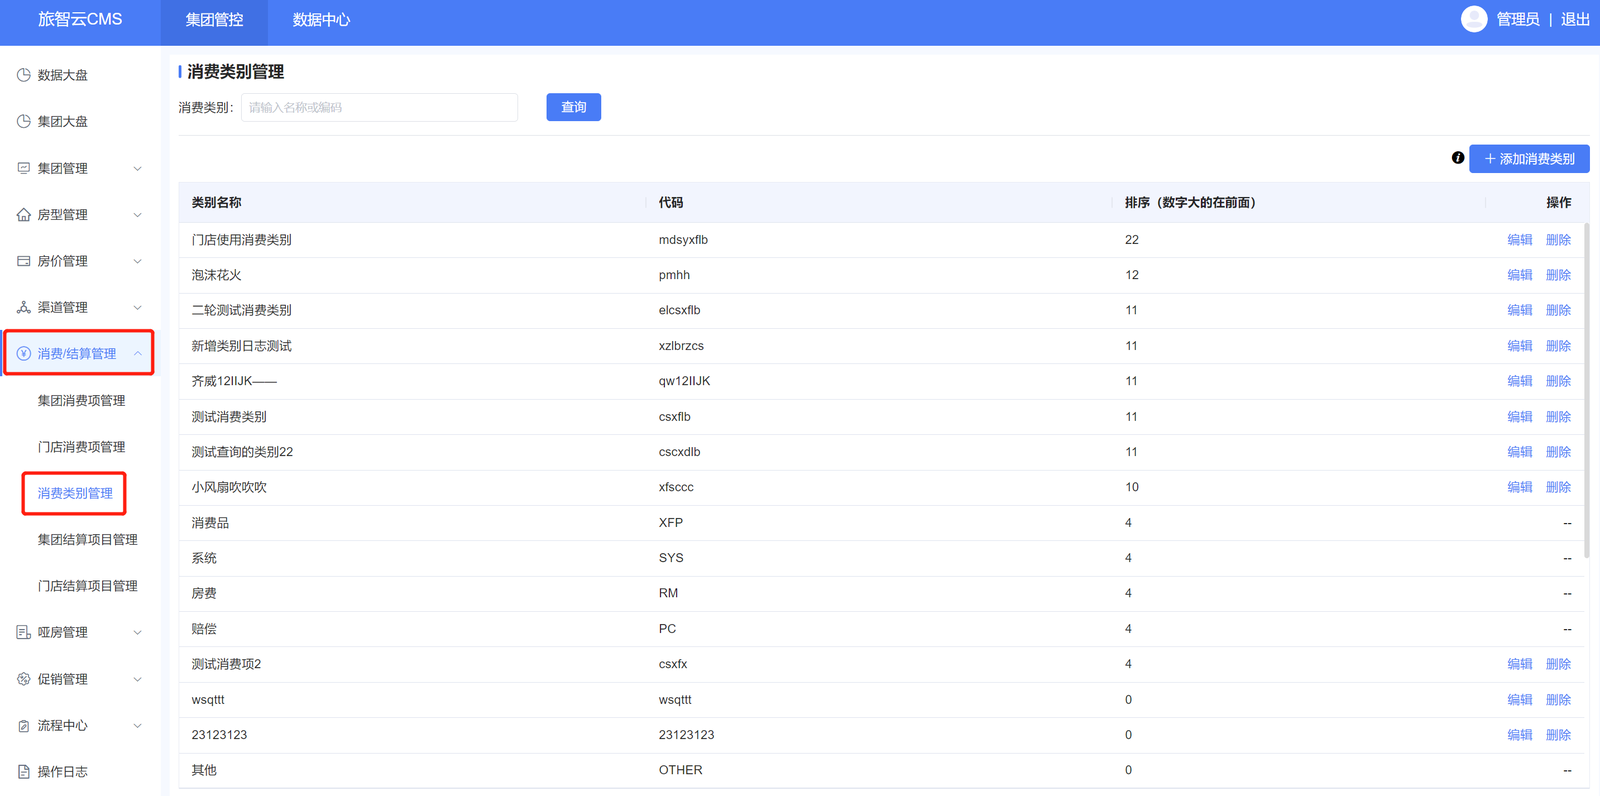Click the info icon beside 添加消费类别
This screenshot has width=1600, height=796.
point(1458,158)
